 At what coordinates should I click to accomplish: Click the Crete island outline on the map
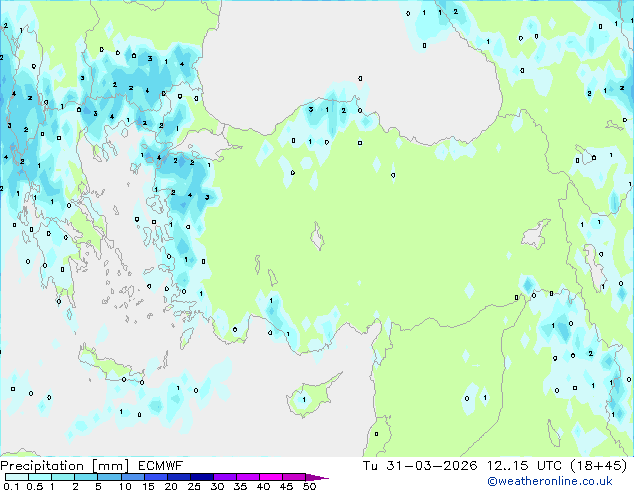point(110,364)
